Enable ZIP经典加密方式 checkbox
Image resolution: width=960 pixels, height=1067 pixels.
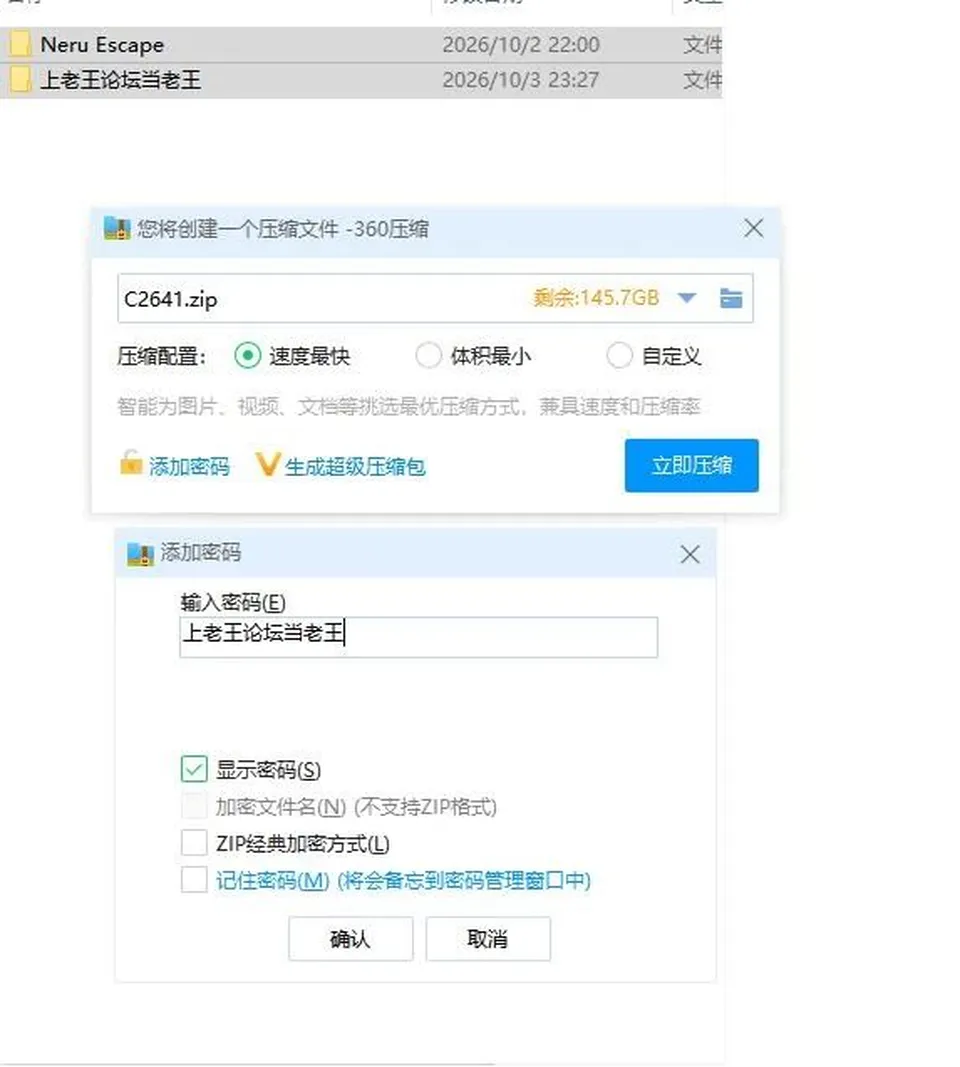pyautogui.click(x=194, y=843)
